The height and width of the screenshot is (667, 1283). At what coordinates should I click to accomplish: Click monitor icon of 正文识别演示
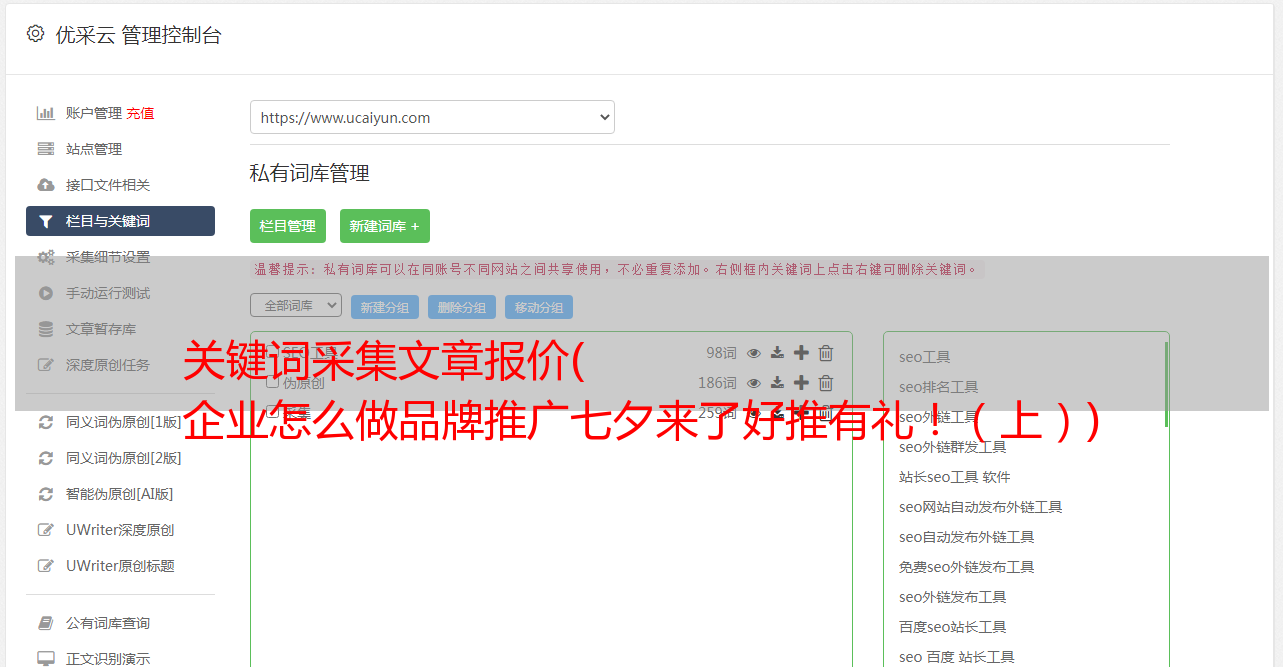point(45,659)
